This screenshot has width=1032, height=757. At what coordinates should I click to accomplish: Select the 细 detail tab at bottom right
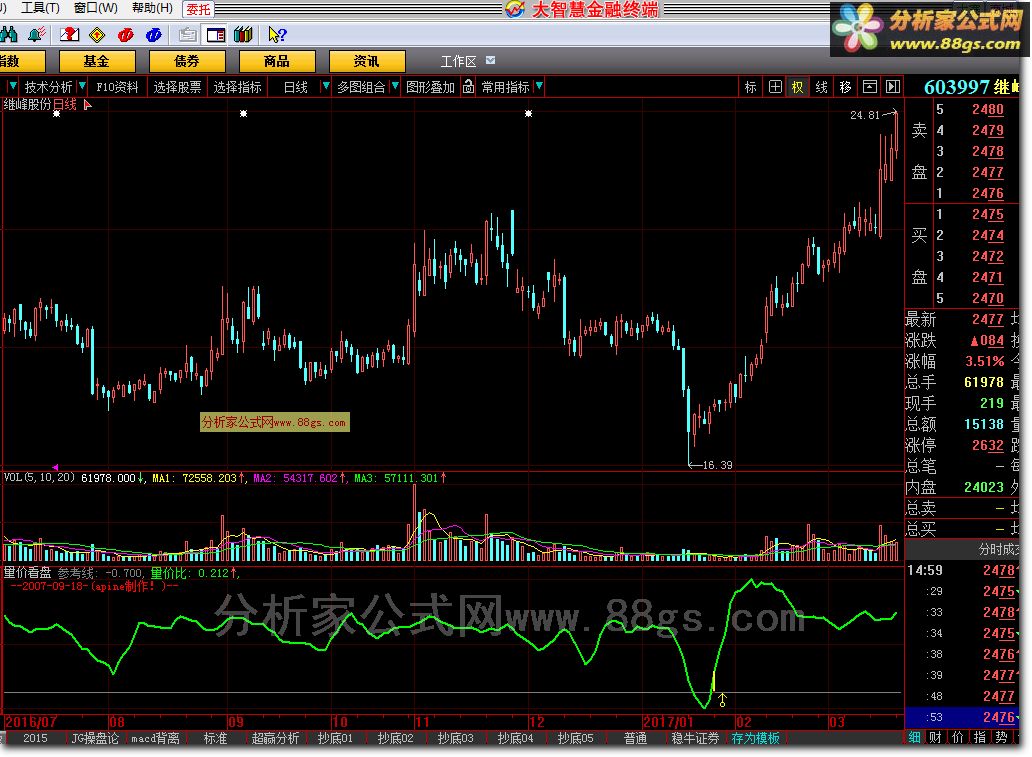pyautogui.click(x=915, y=737)
